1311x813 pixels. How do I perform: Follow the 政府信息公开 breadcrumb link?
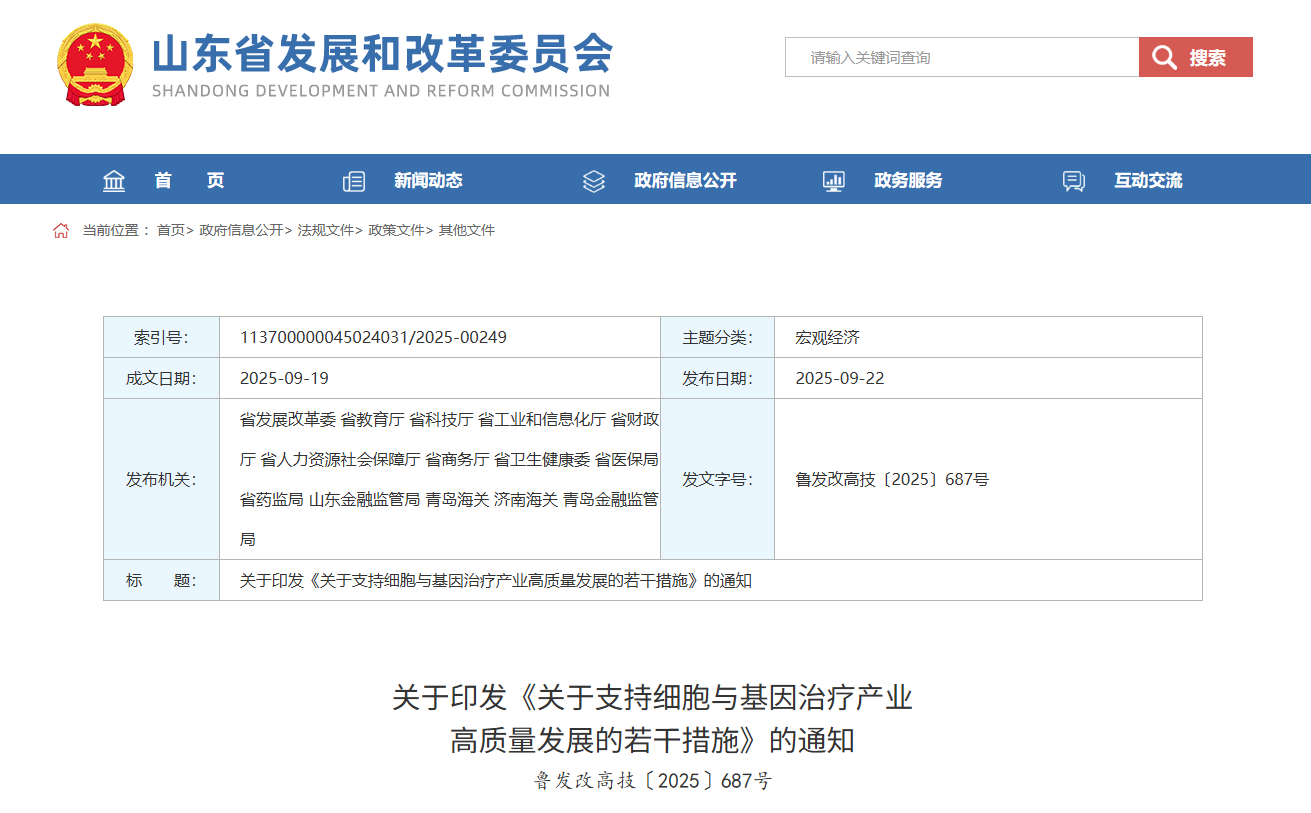[x=241, y=231]
